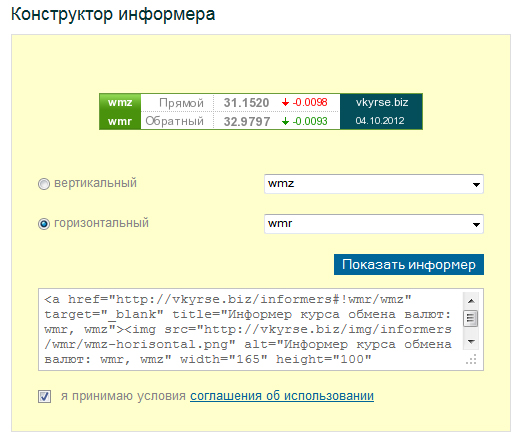Screen dimensions: 523x442
Task: Click the code textarea scroll-down arrow
Action: coord(471,342)
